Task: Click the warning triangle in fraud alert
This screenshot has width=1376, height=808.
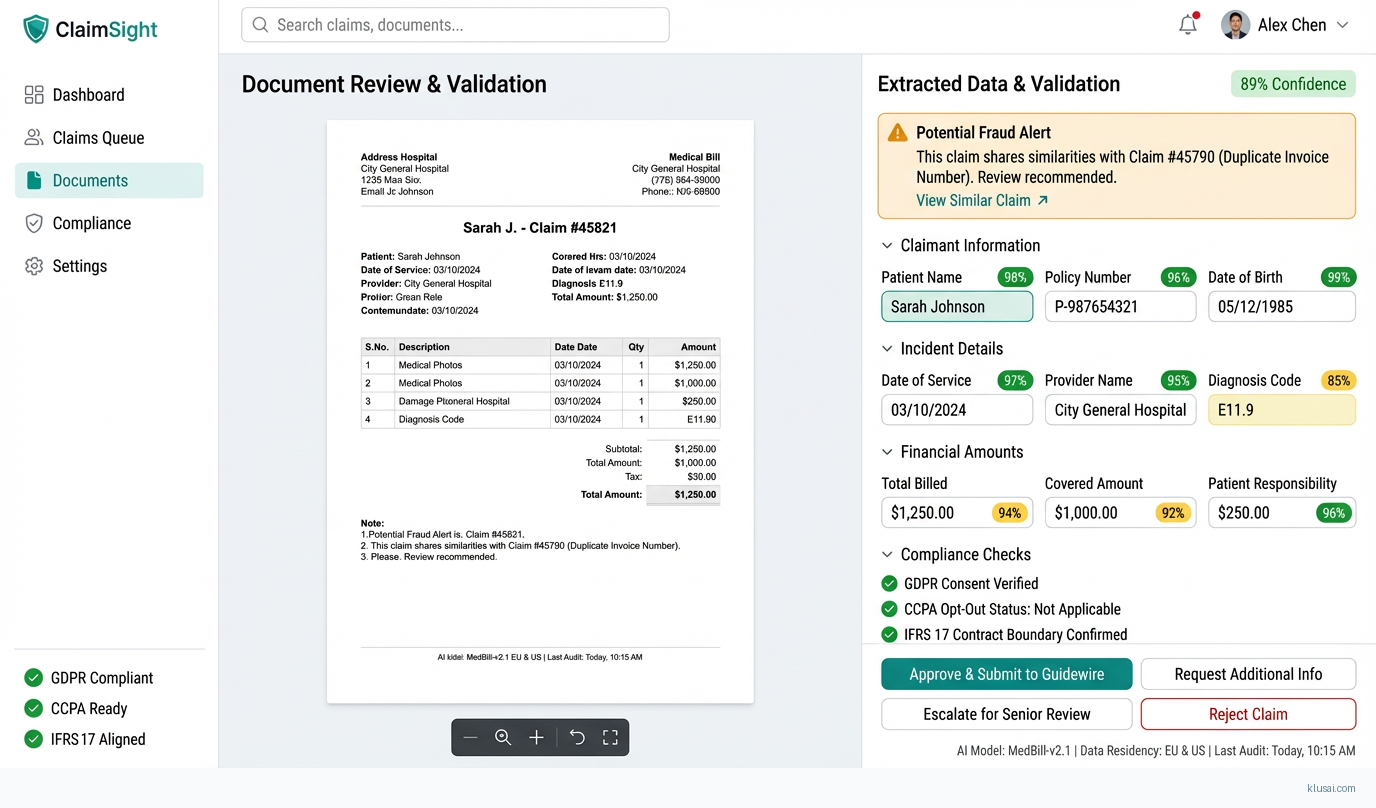Action: point(897,133)
